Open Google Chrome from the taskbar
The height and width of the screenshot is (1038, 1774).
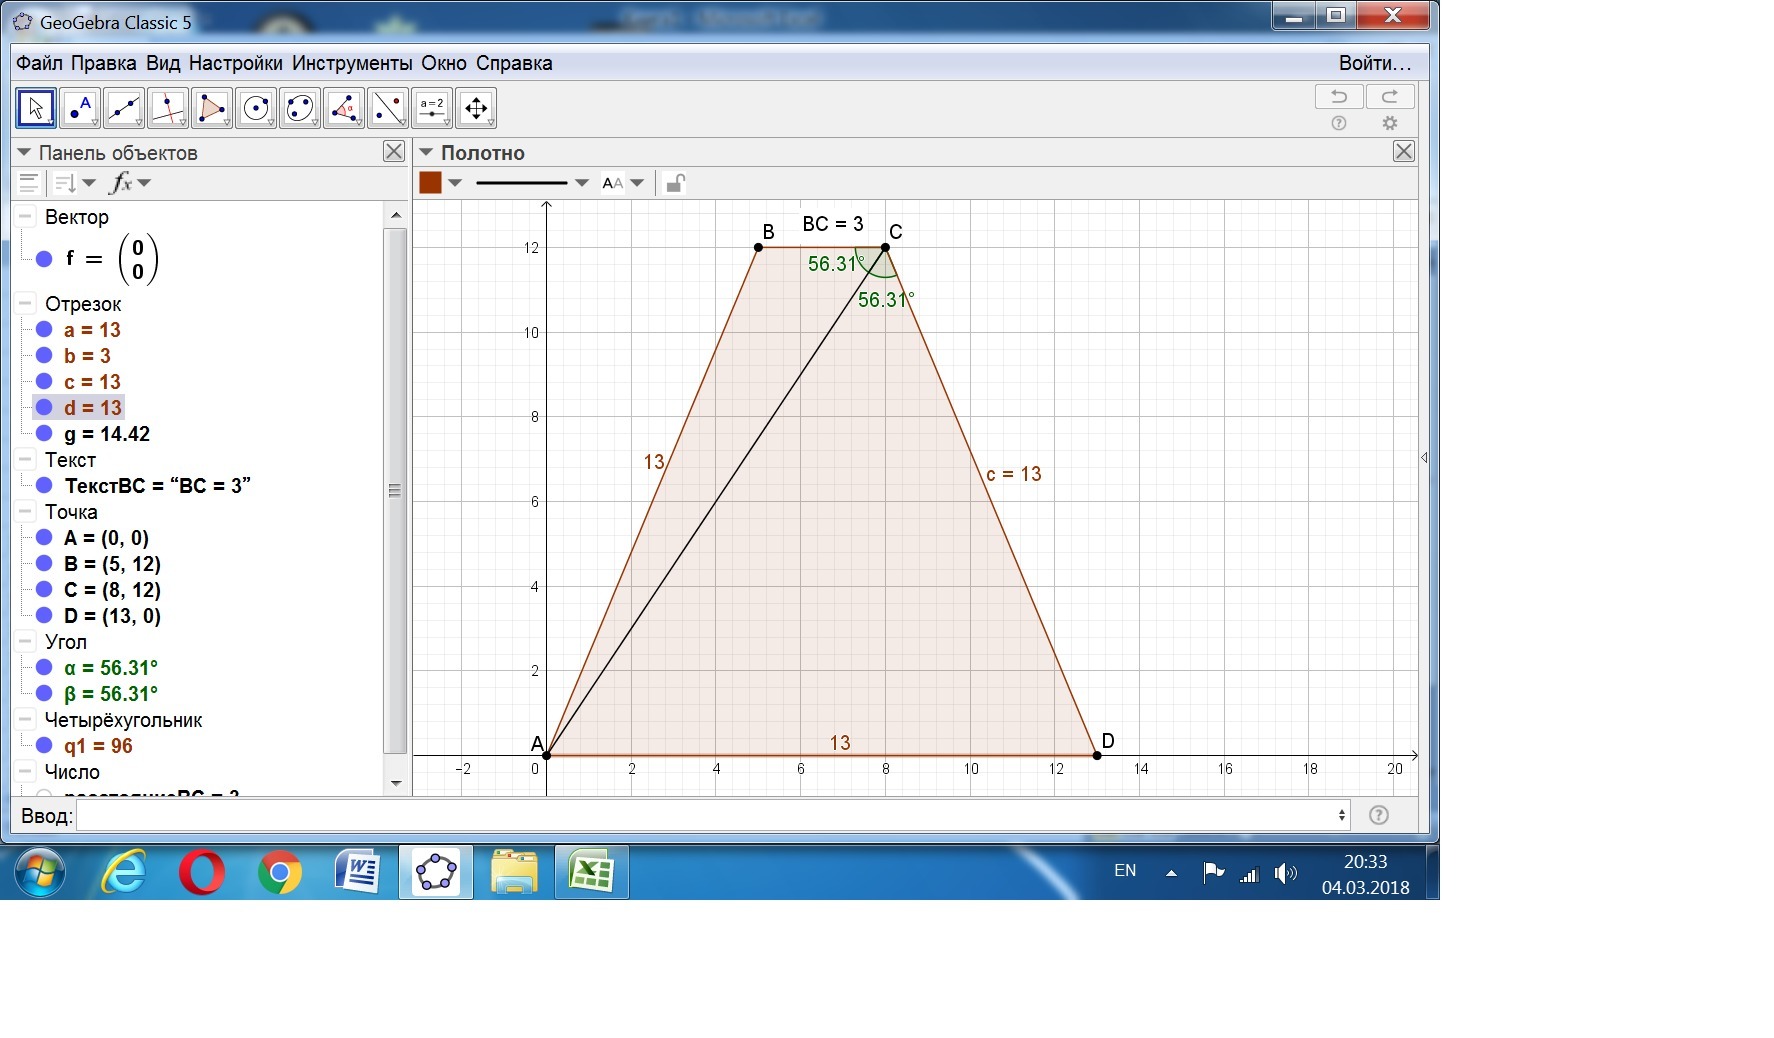pyautogui.click(x=280, y=873)
